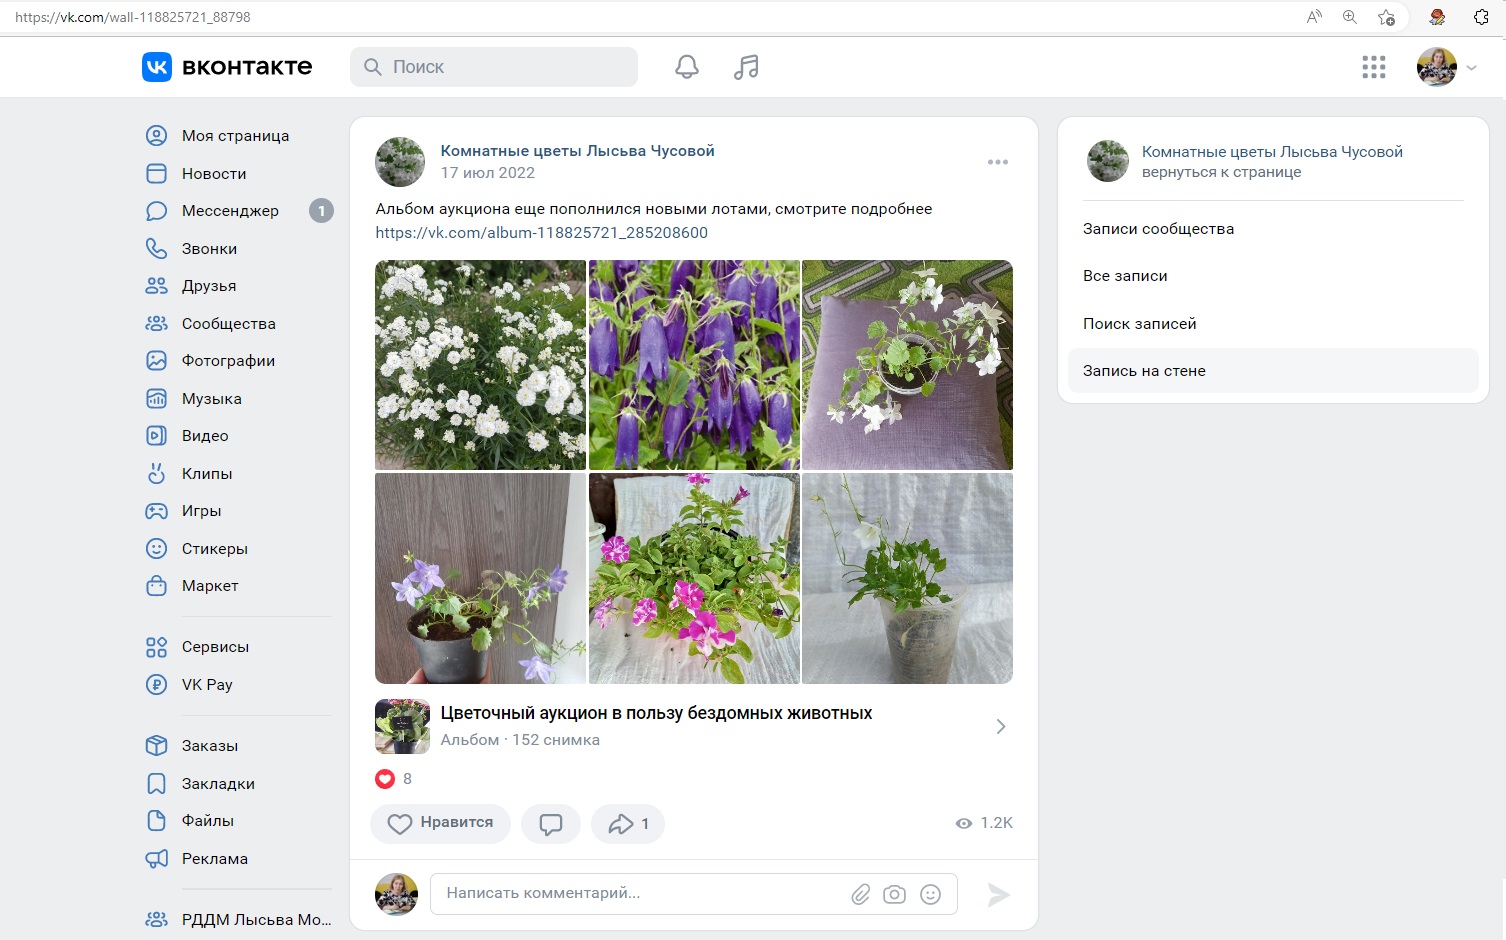The height and width of the screenshot is (940, 1506).
Task: Open the vk.com album link in post
Action: coord(541,233)
